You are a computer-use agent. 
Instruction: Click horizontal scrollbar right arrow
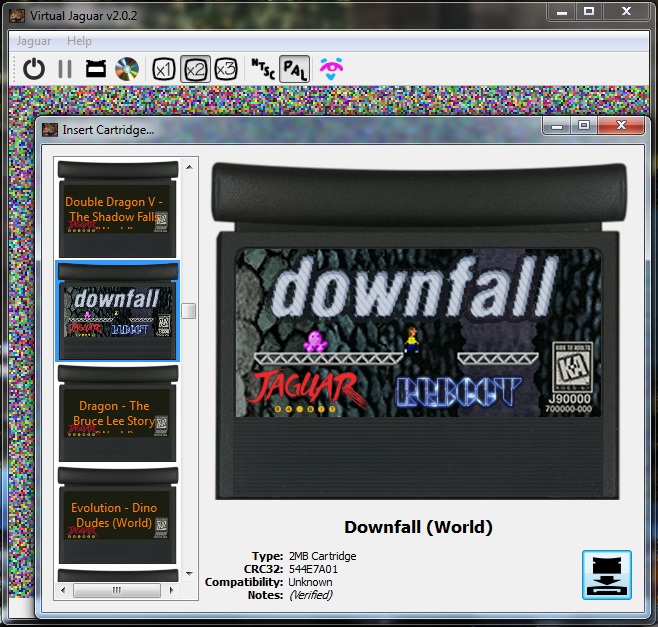171,590
